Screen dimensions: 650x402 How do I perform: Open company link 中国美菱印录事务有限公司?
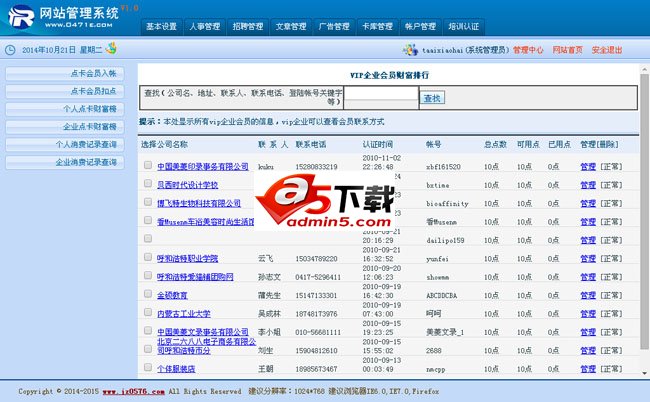203,167
